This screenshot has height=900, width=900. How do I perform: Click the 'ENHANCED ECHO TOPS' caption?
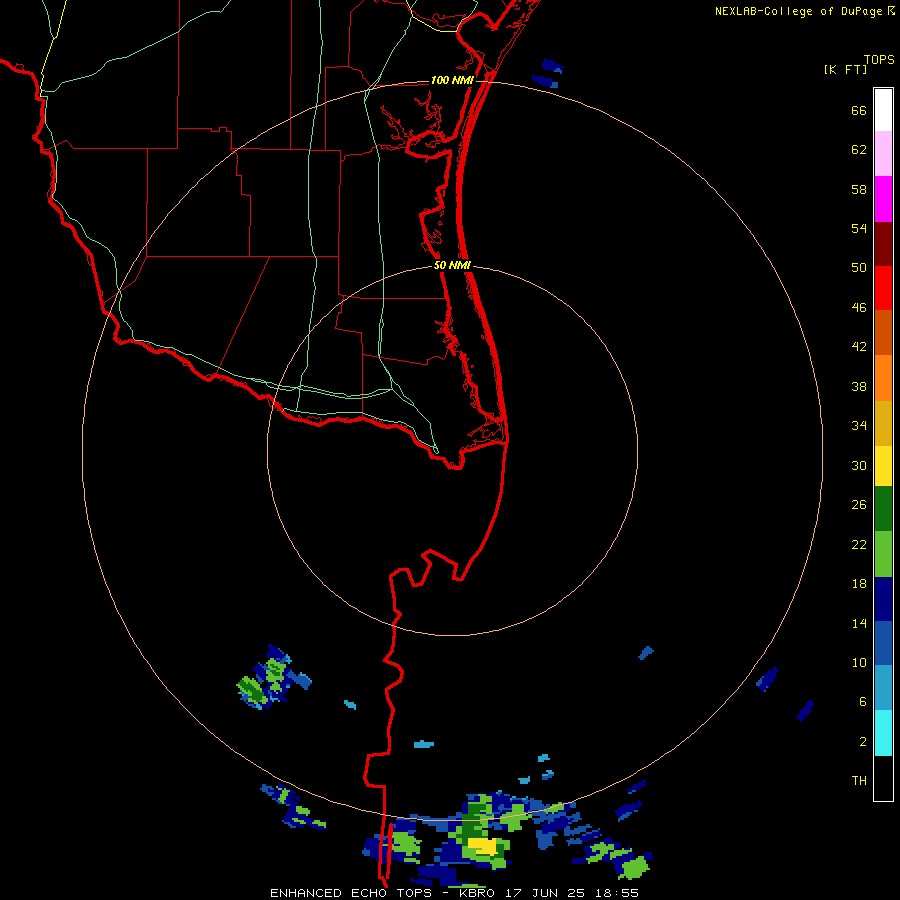pos(351,893)
